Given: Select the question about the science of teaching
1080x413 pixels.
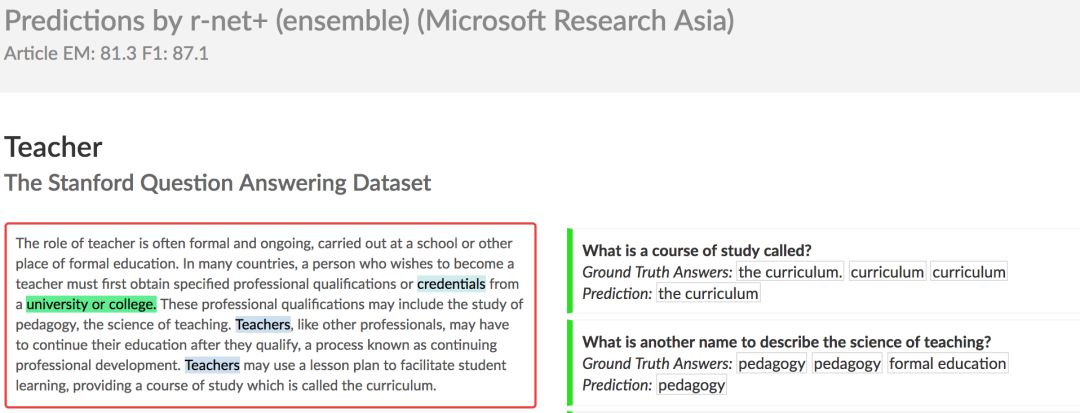Looking at the screenshot, I should tap(786, 342).
